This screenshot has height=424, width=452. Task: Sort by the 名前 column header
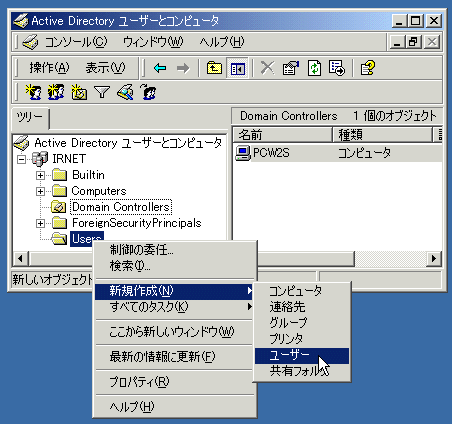[282, 135]
